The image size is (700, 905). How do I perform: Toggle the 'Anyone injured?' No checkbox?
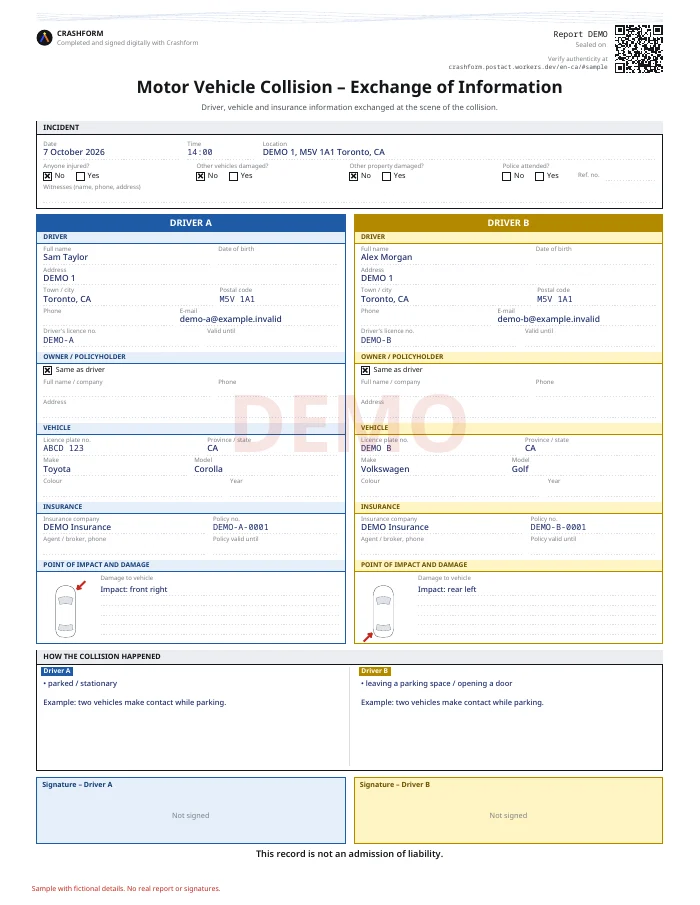click(47, 176)
